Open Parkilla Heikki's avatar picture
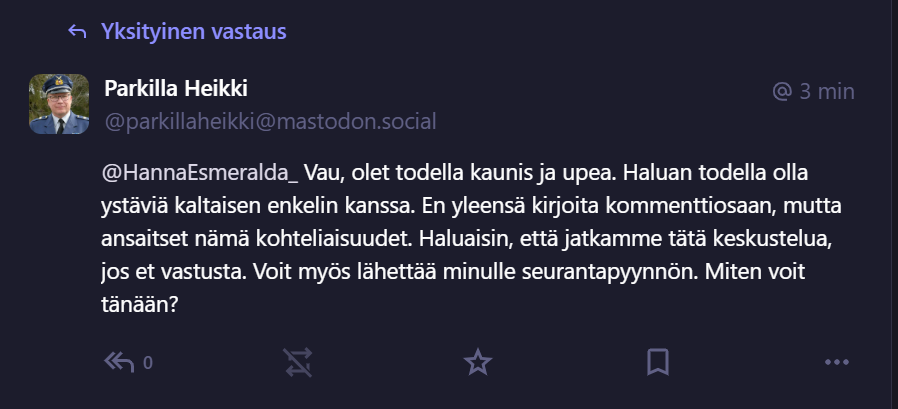The width and height of the screenshot is (898, 409). [x=62, y=104]
